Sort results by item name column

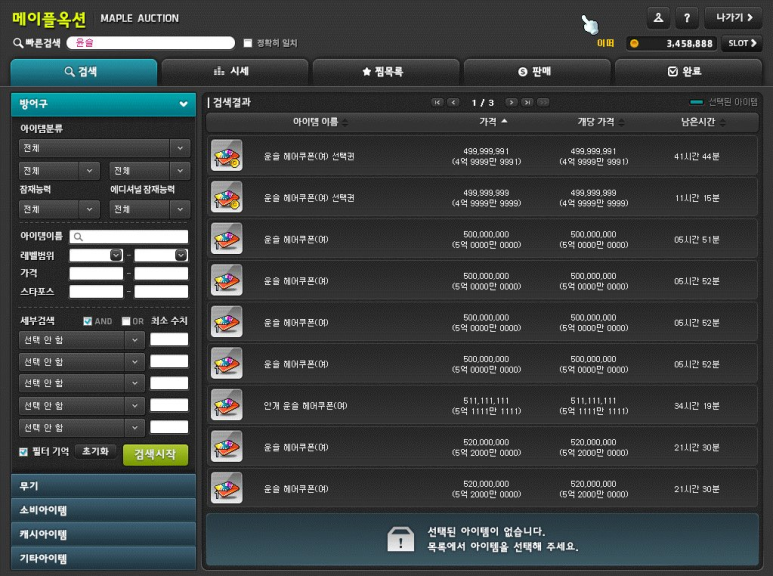(x=320, y=122)
